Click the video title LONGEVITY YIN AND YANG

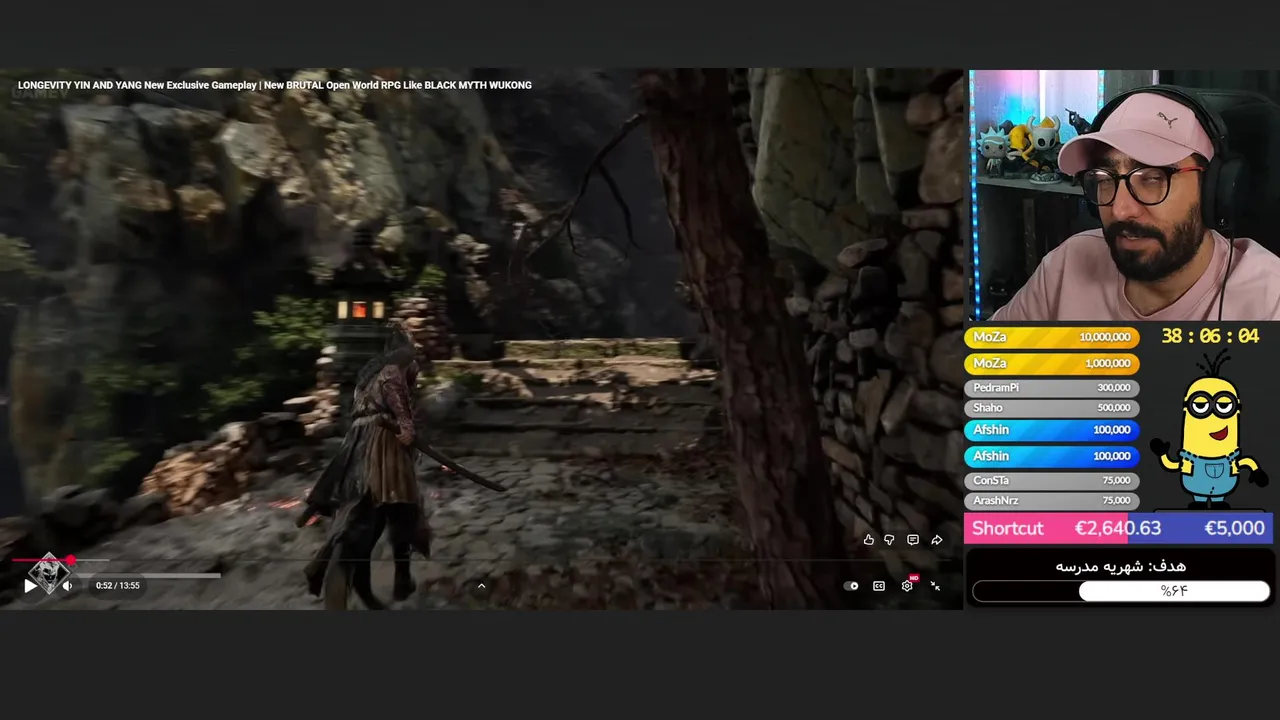[x=274, y=85]
